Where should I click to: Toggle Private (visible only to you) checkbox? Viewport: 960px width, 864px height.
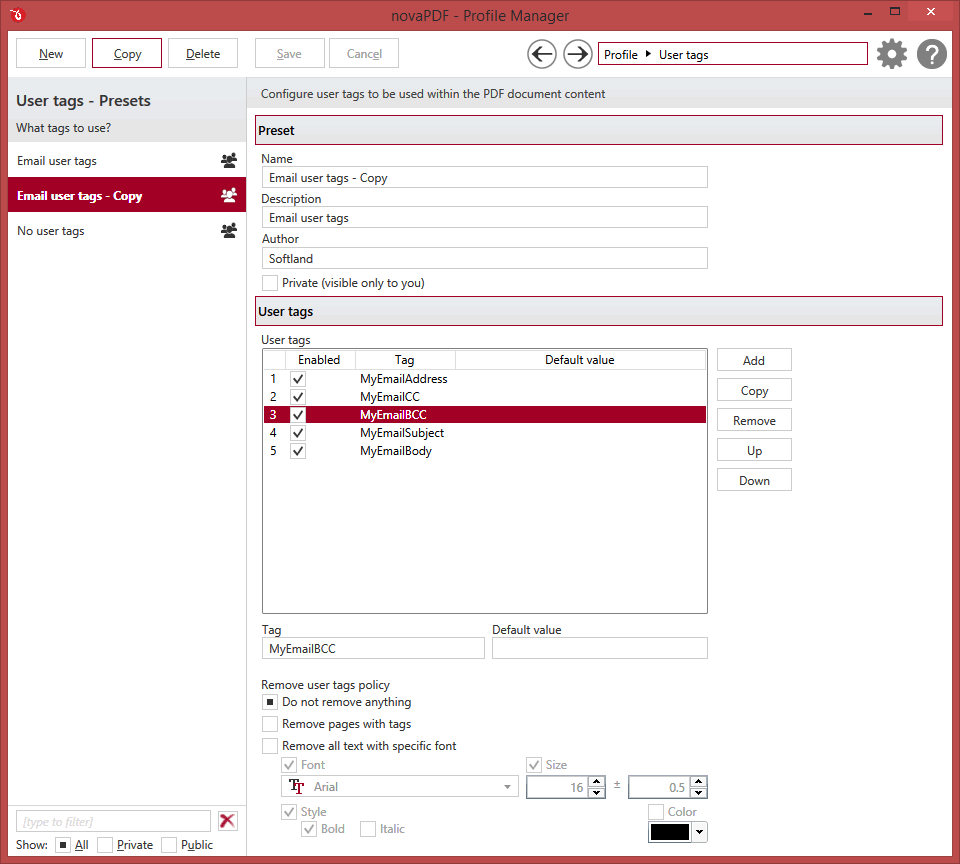(269, 283)
